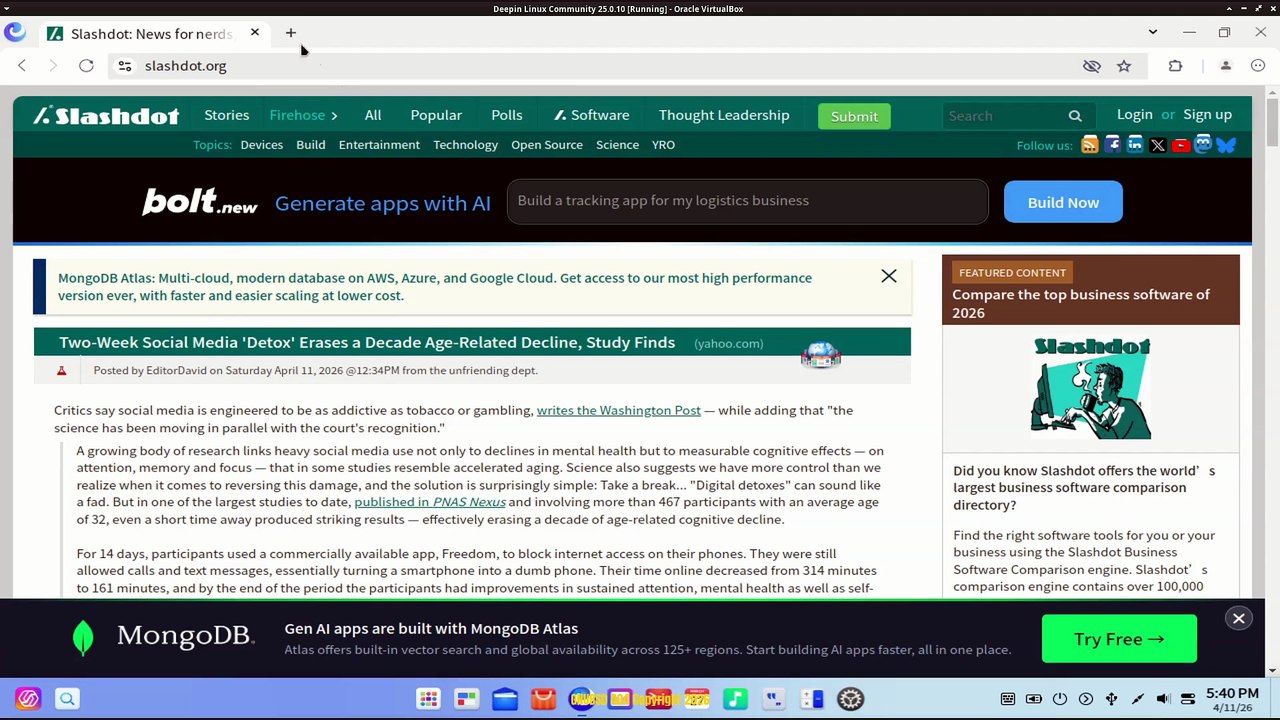Open the browser tab list dropdown
1280x720 pixels.
(1153, 33)
